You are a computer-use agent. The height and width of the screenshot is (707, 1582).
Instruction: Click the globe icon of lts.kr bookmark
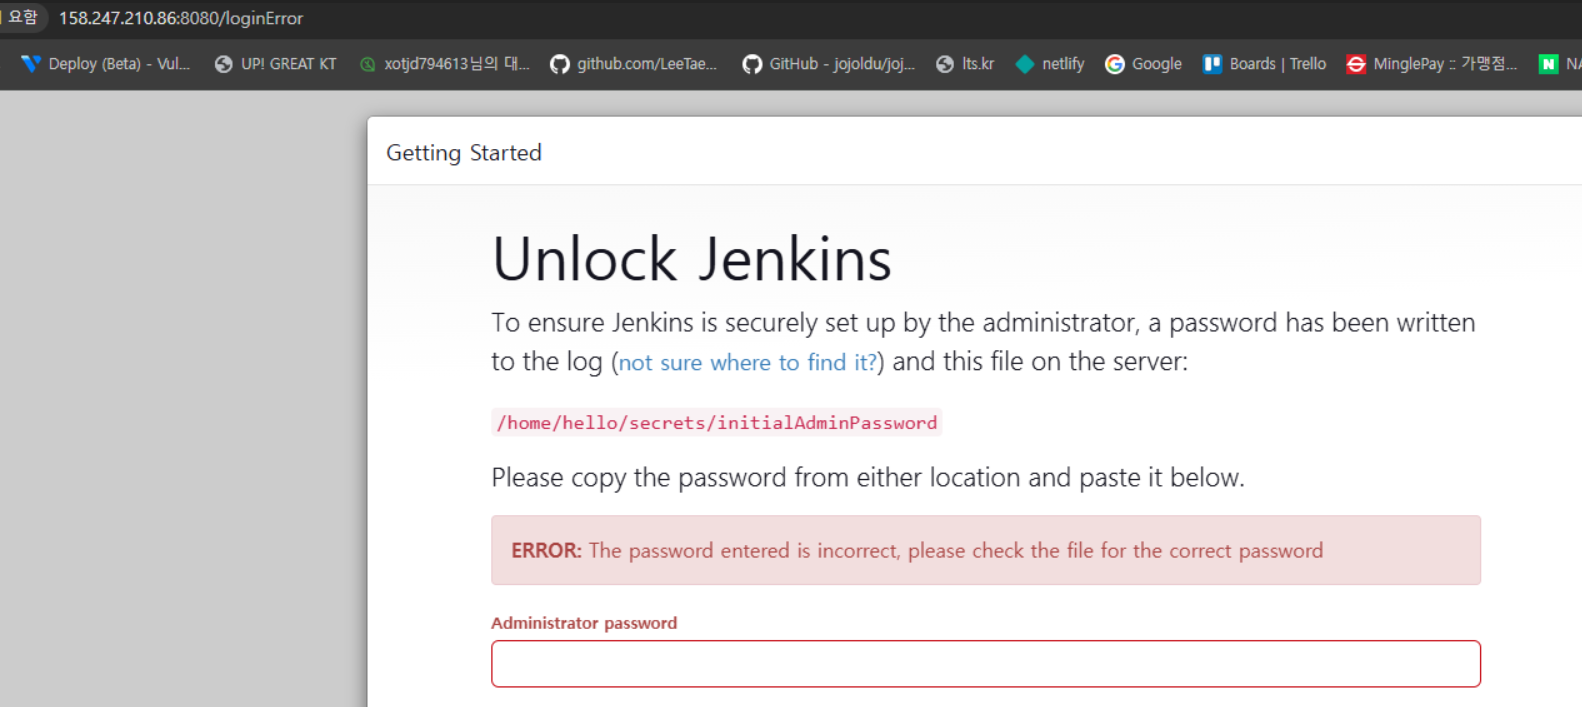[x=945, y=64]
